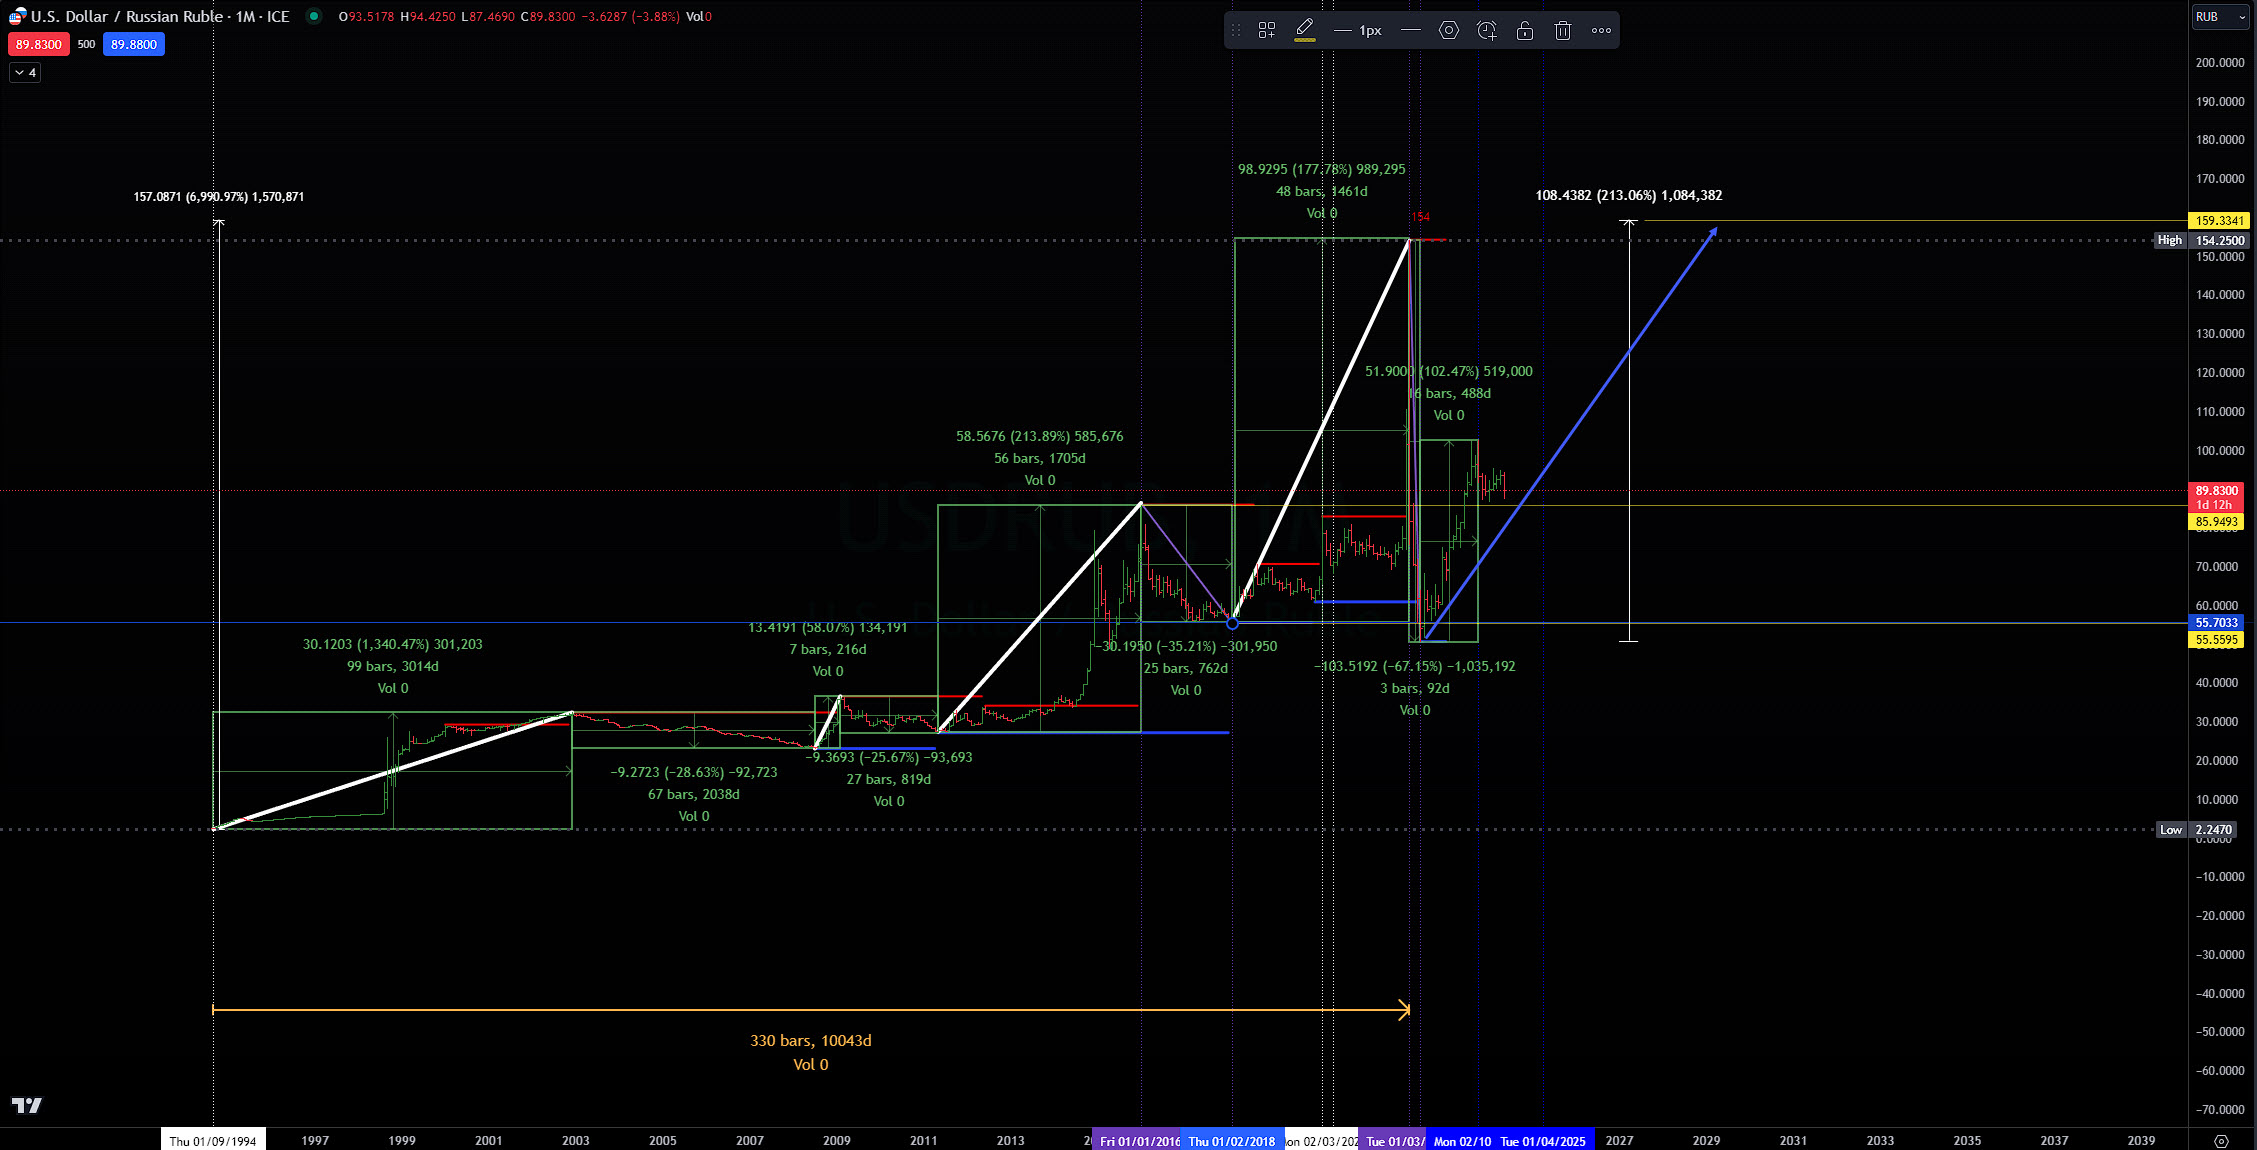Select the 98.9295 (177.78%) range label
The image size is (2257, 1150).
(x=1321, y=169)
